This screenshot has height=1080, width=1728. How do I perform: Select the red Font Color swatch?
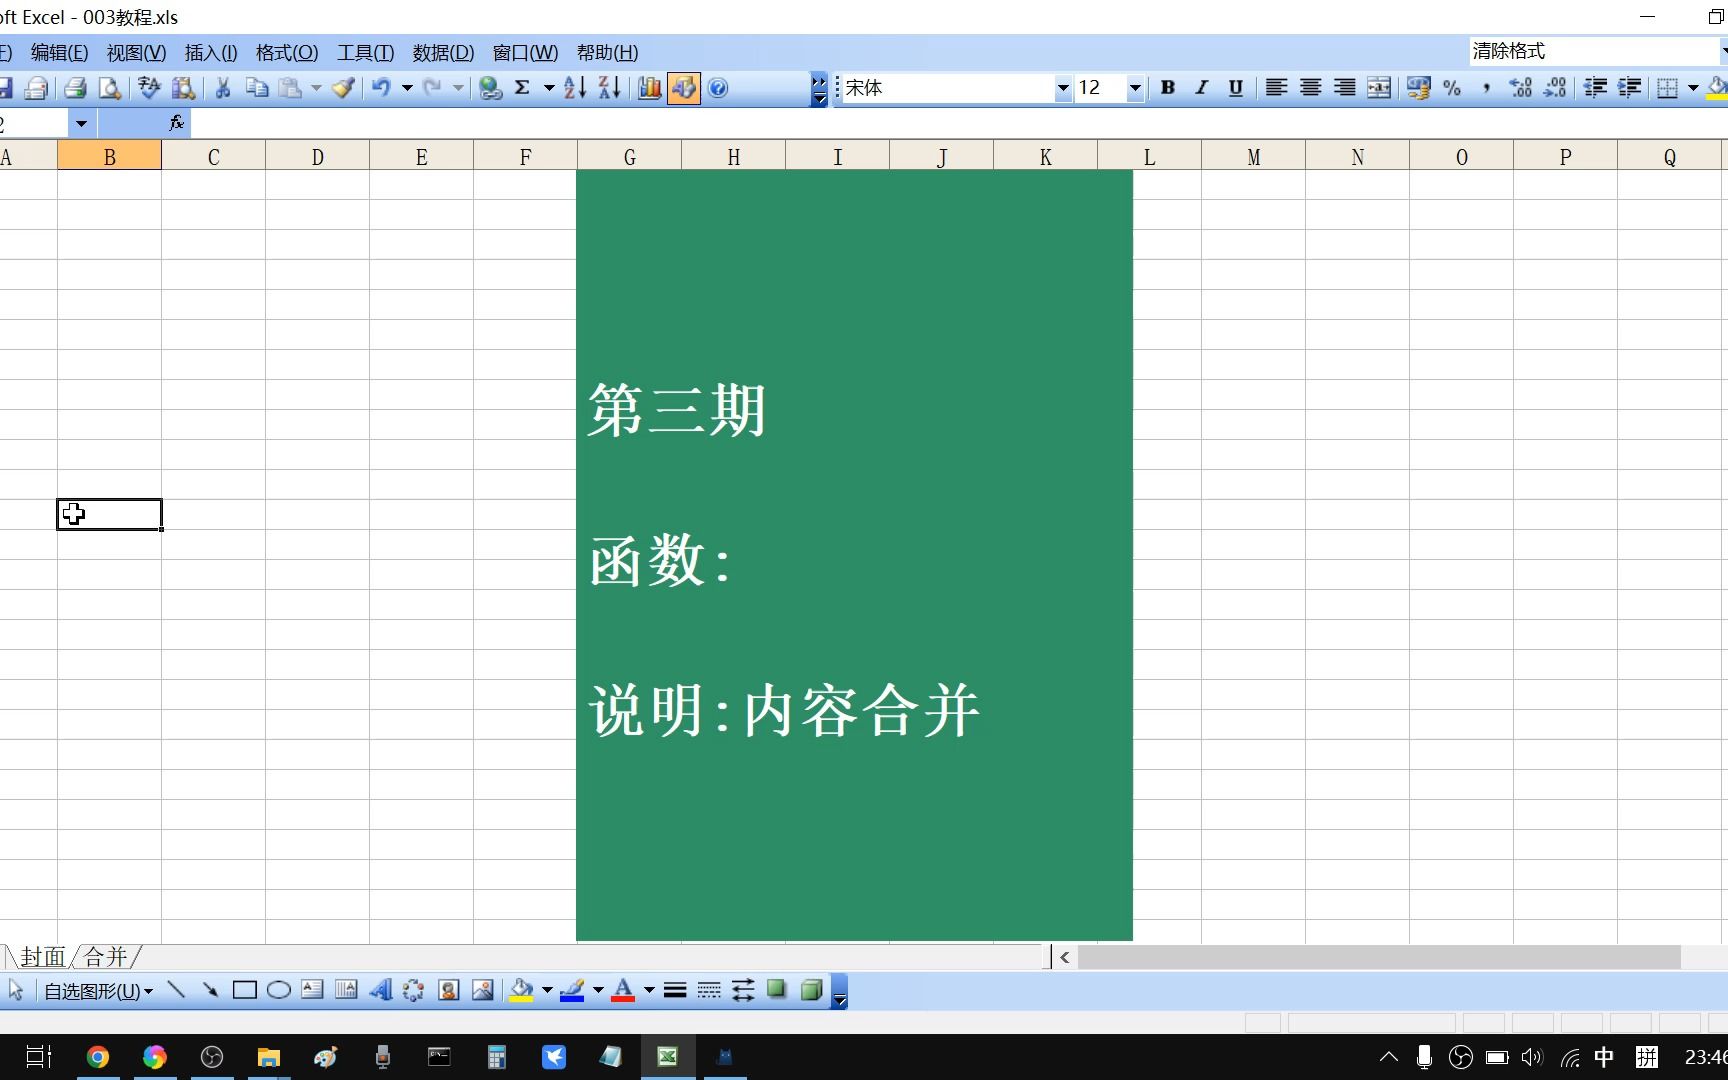(622, 998)
